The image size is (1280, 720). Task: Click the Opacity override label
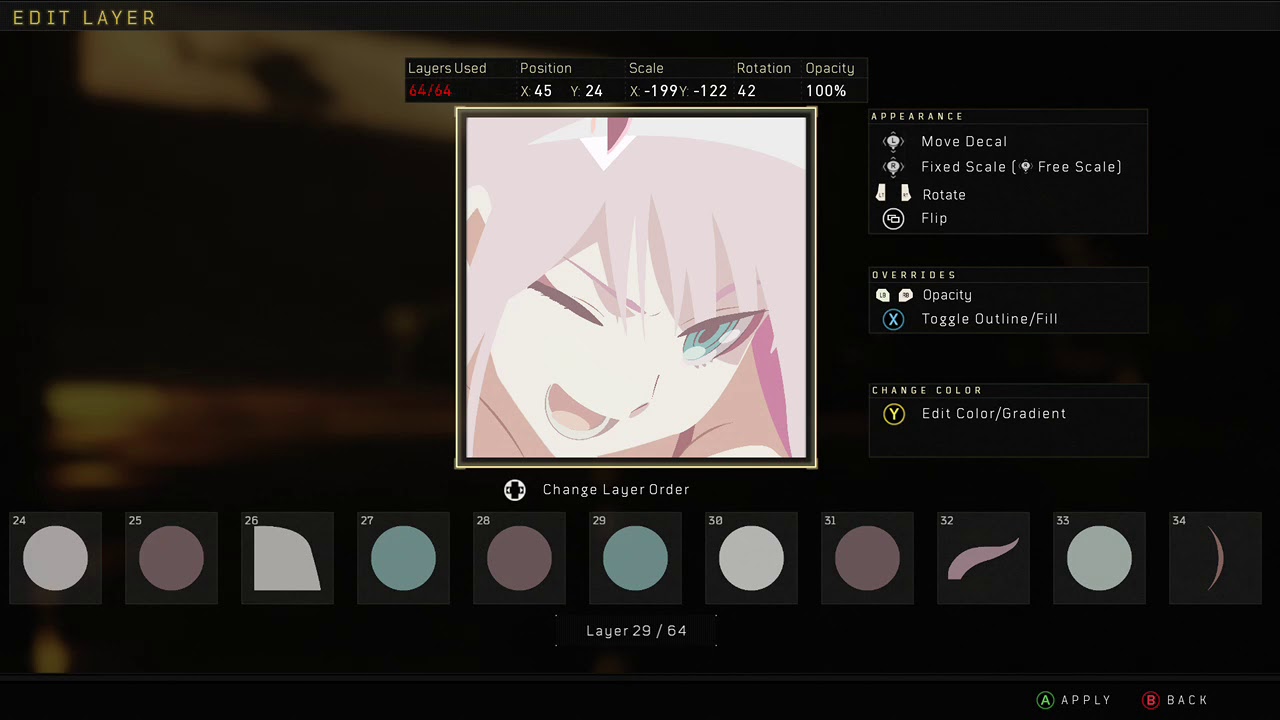tap(947, 295)
